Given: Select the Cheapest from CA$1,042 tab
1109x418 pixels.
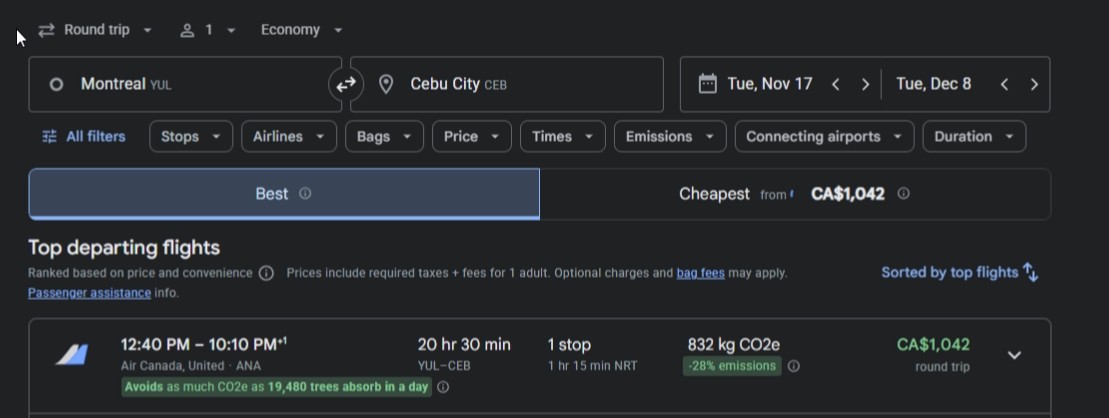Looking at the screenshot, I should (x=795, y=194).
